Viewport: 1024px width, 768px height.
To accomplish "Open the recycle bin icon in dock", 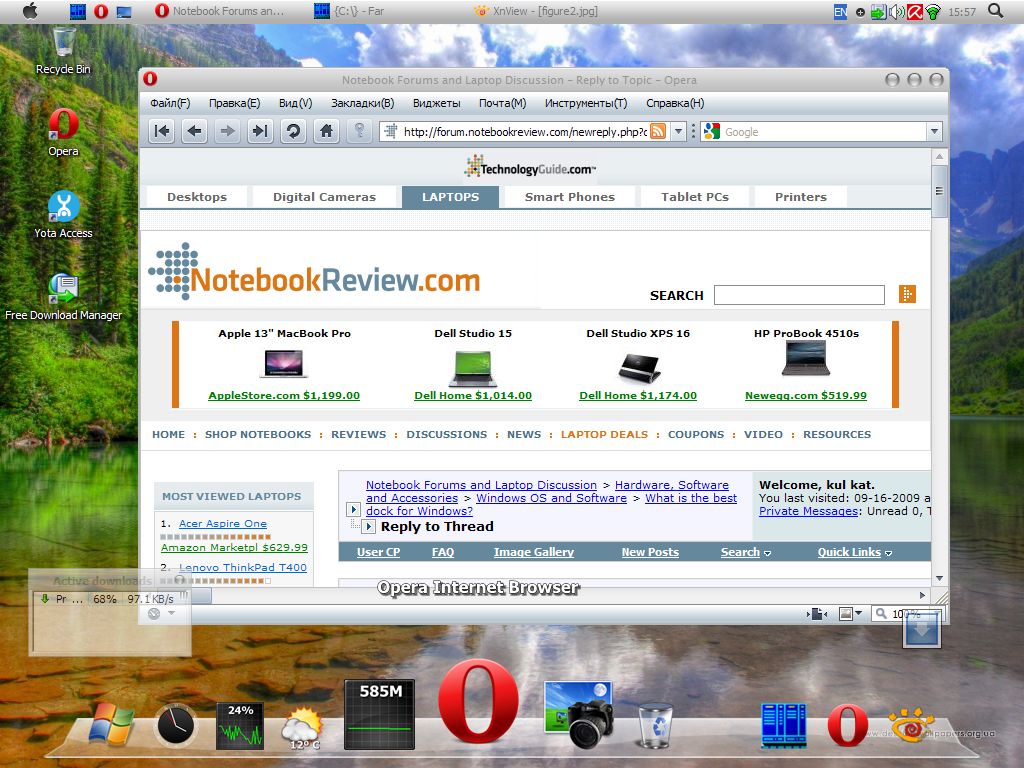I will coord(655,725).
